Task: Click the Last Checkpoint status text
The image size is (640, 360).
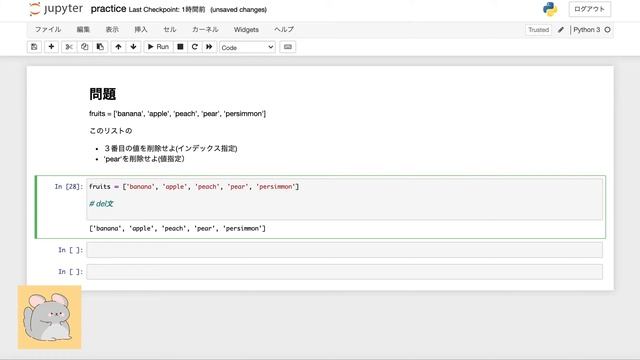Action: (x=167, y=9)
